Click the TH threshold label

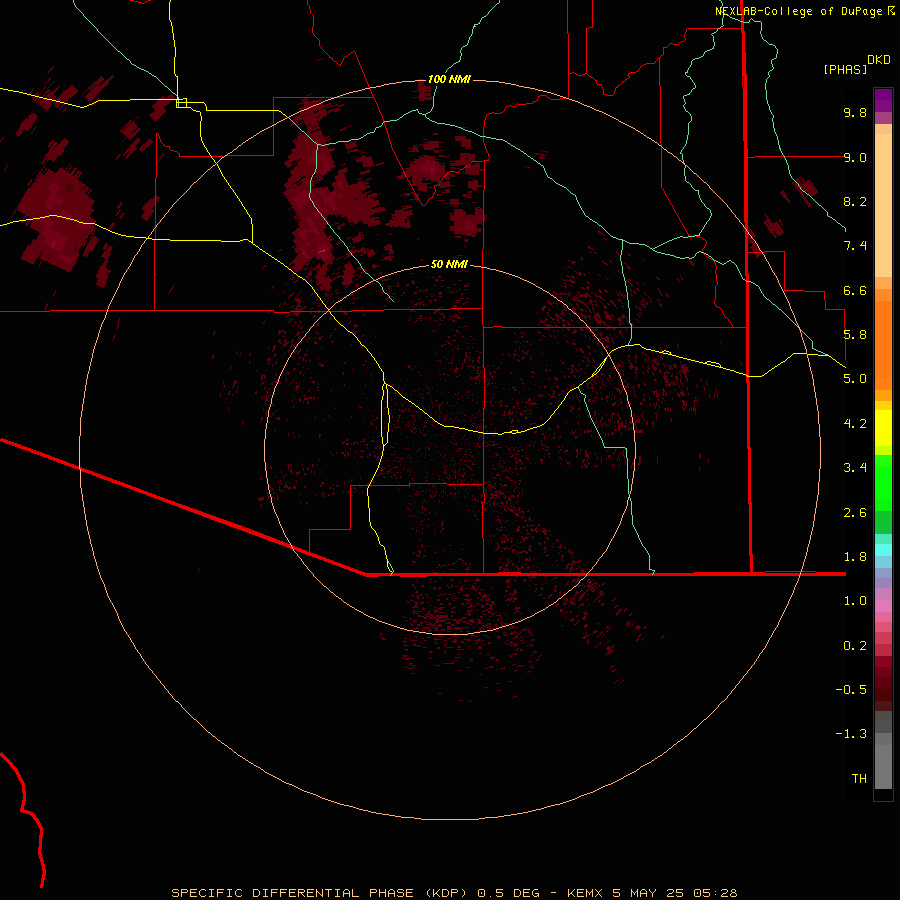(x=859, y=779)
